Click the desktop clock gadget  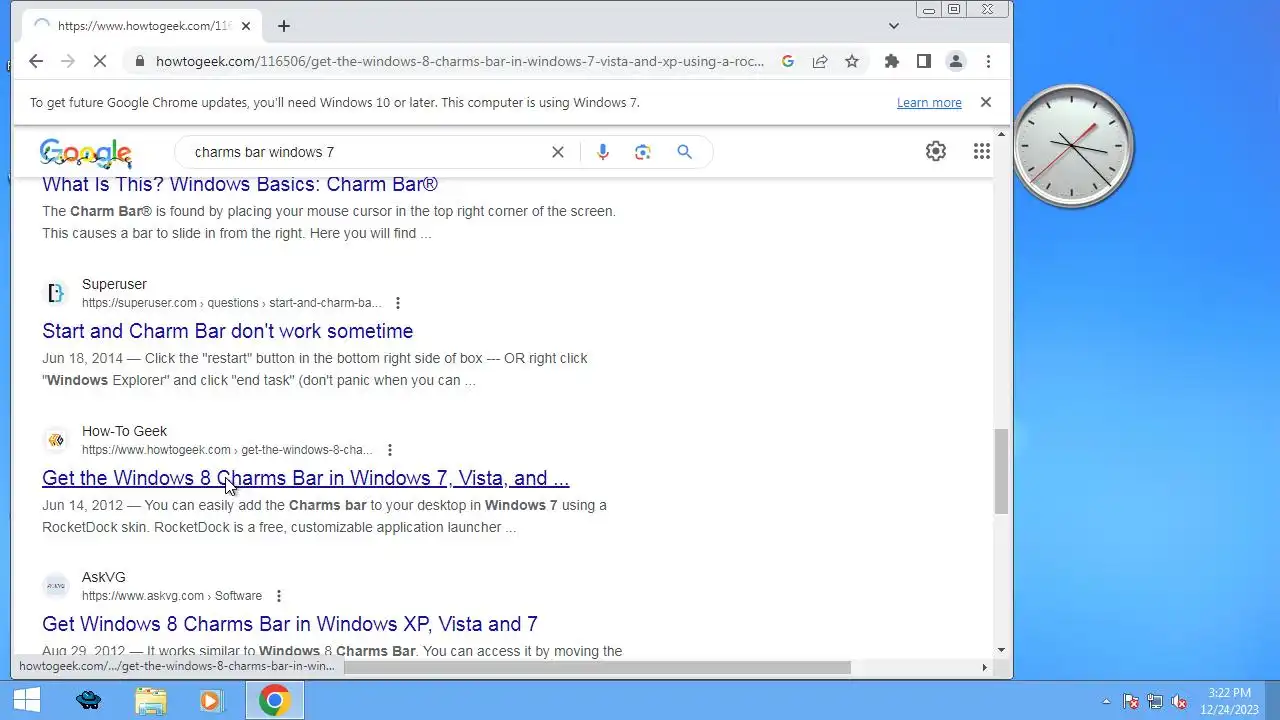click(1072, 147)
